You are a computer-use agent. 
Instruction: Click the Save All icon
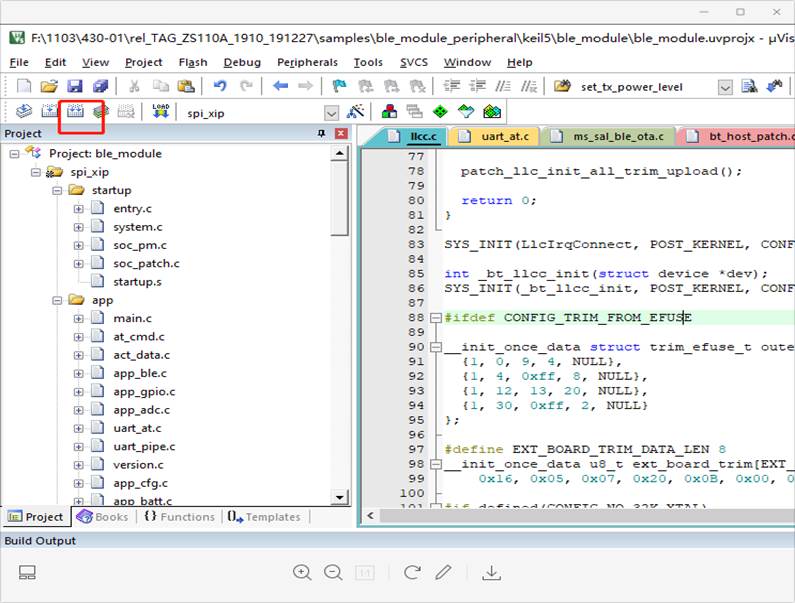(x=100, y=86)
